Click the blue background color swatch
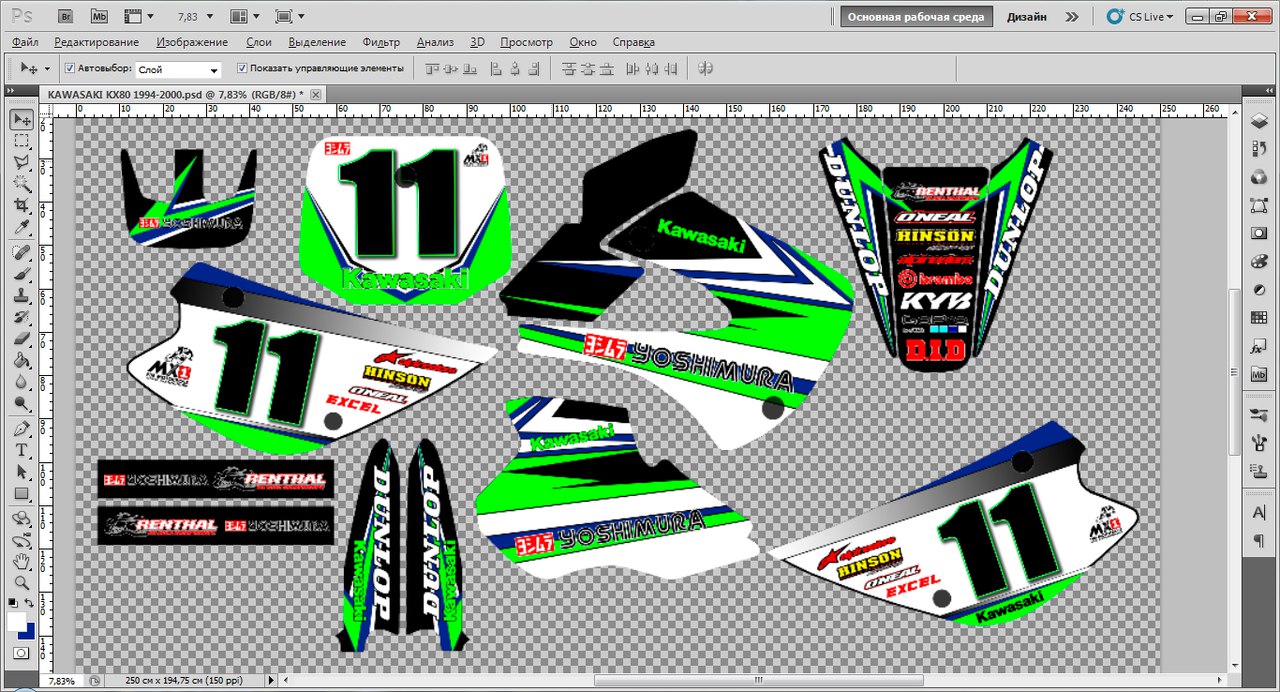This screenshot has width=1280, height=692. [x=29, y=634]
